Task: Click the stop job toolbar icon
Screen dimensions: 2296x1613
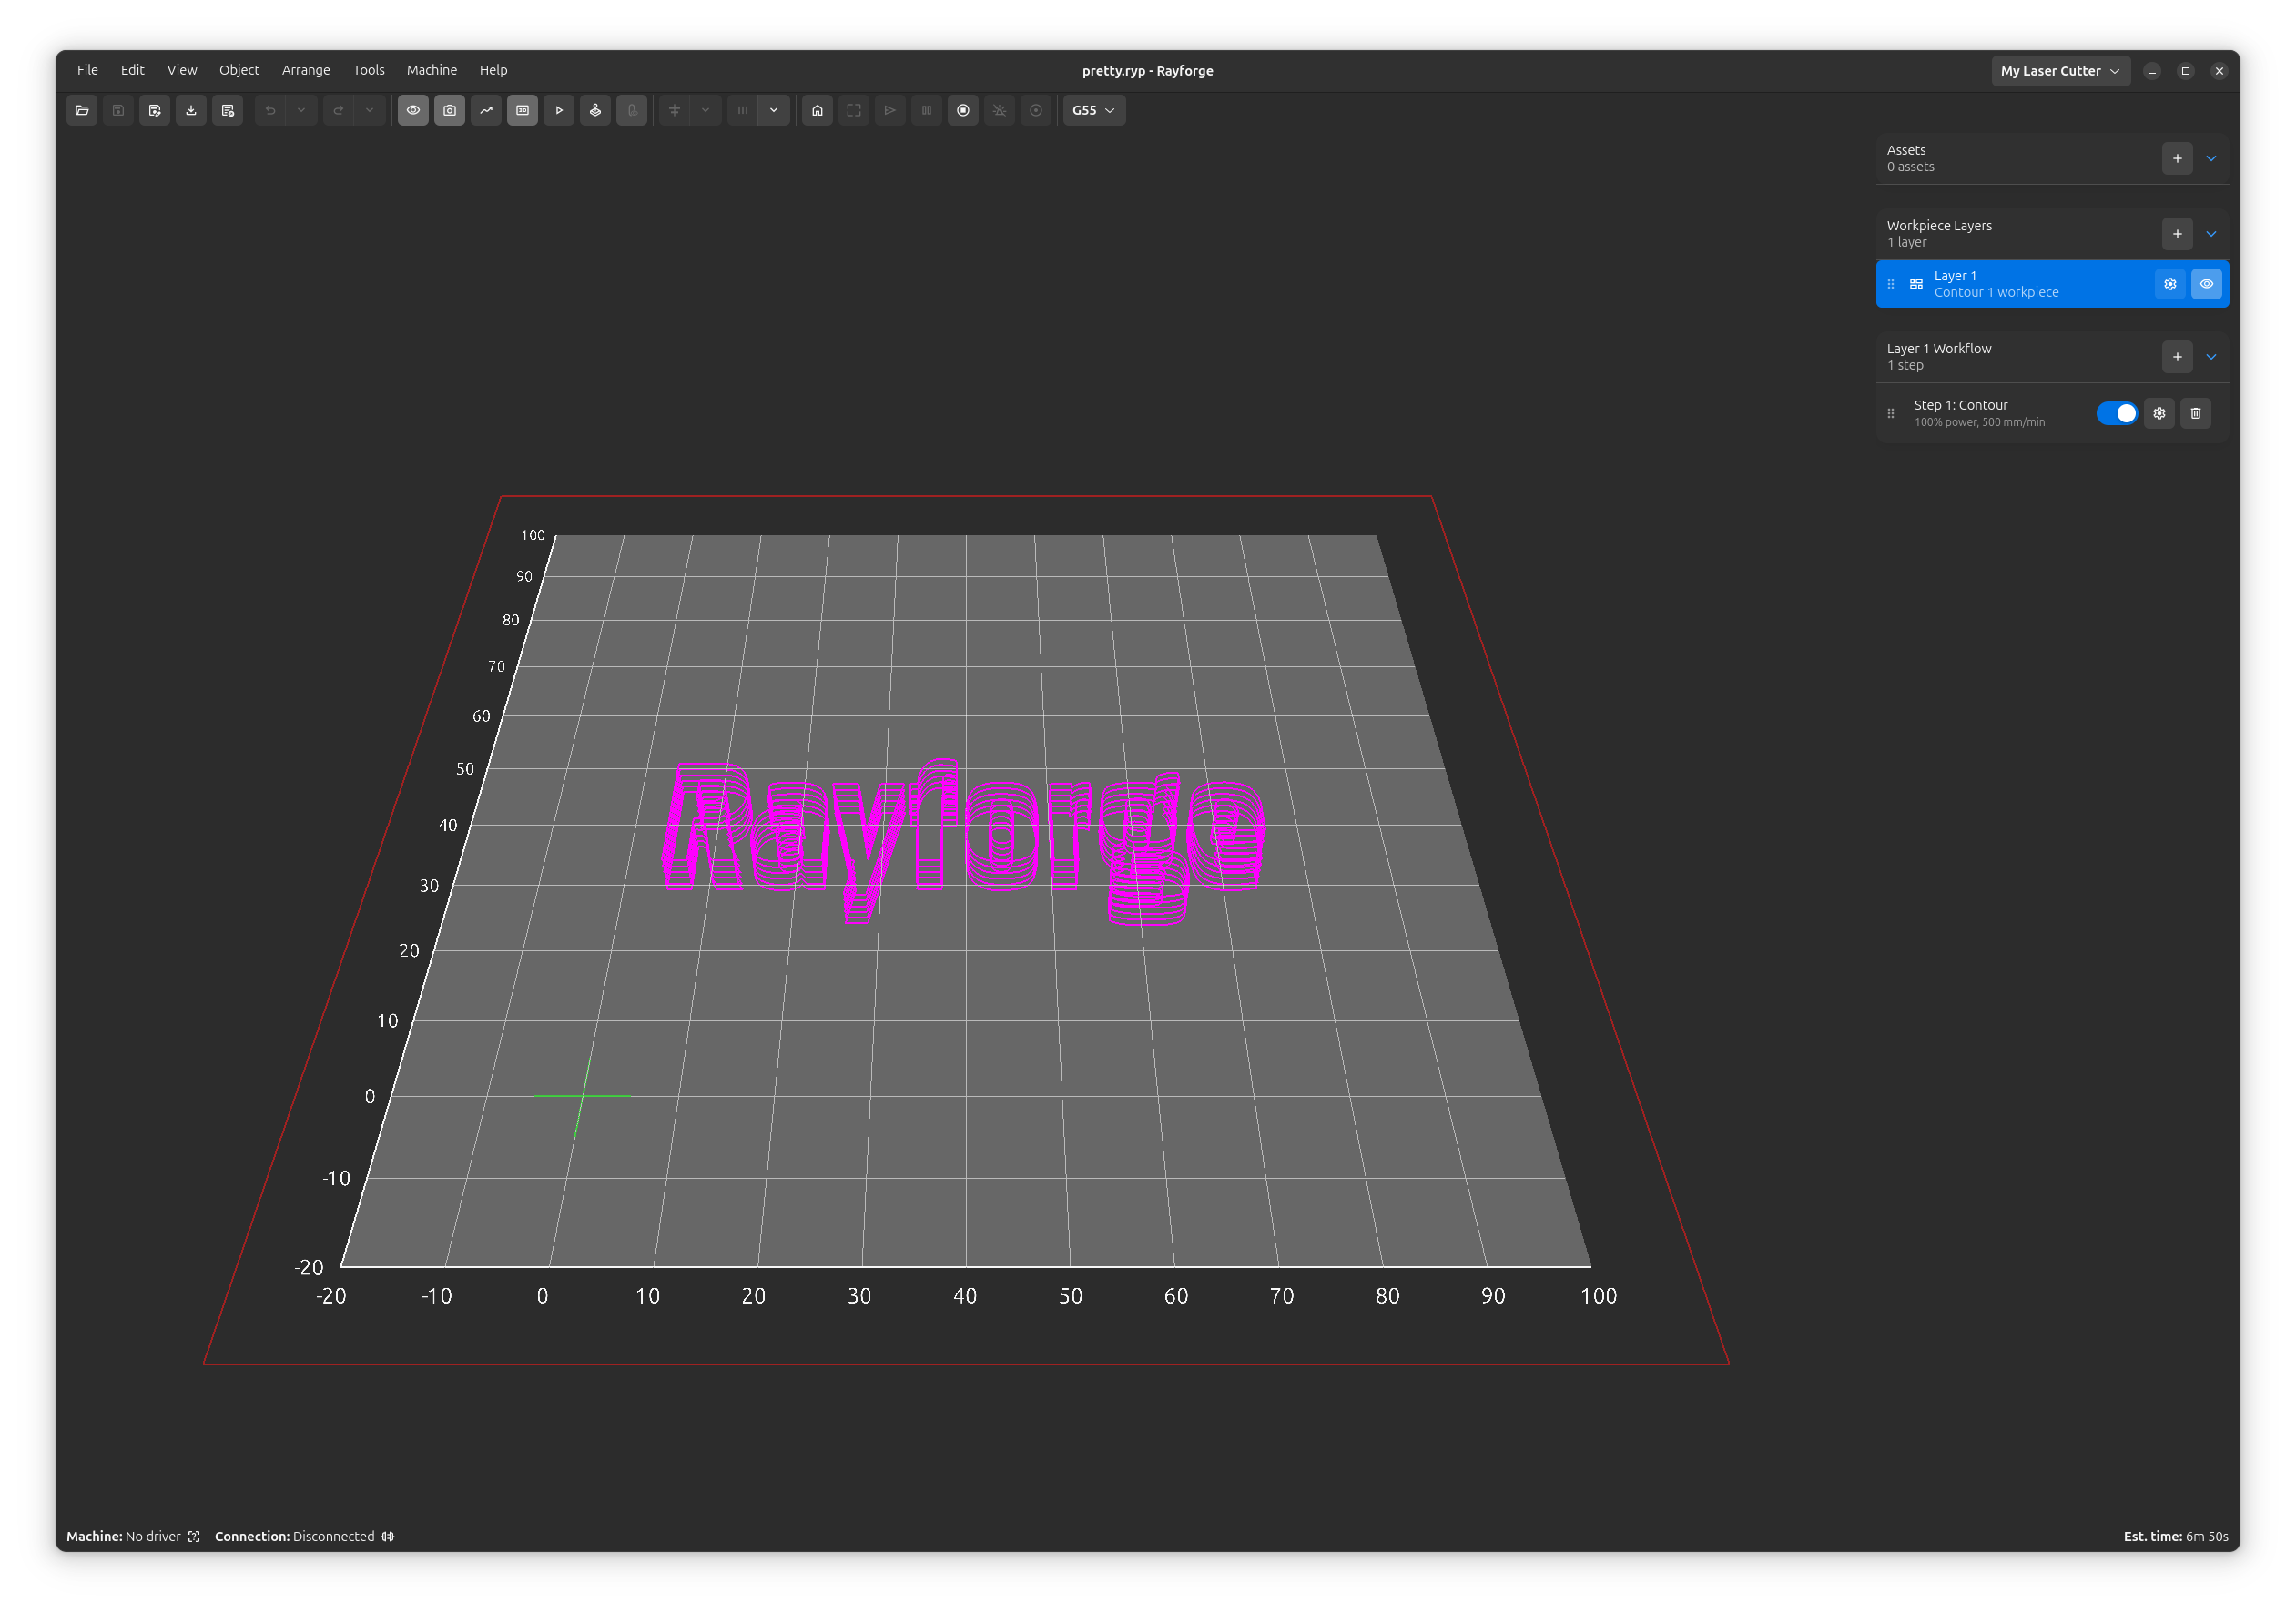Action: pos(963,110)
